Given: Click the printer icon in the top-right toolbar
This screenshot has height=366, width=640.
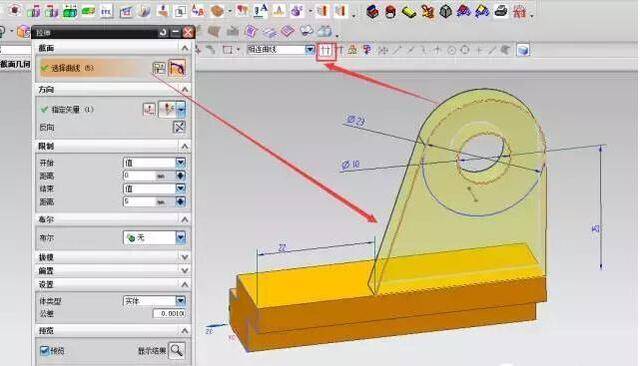Looking at the screenshot, I should [501, 11].
